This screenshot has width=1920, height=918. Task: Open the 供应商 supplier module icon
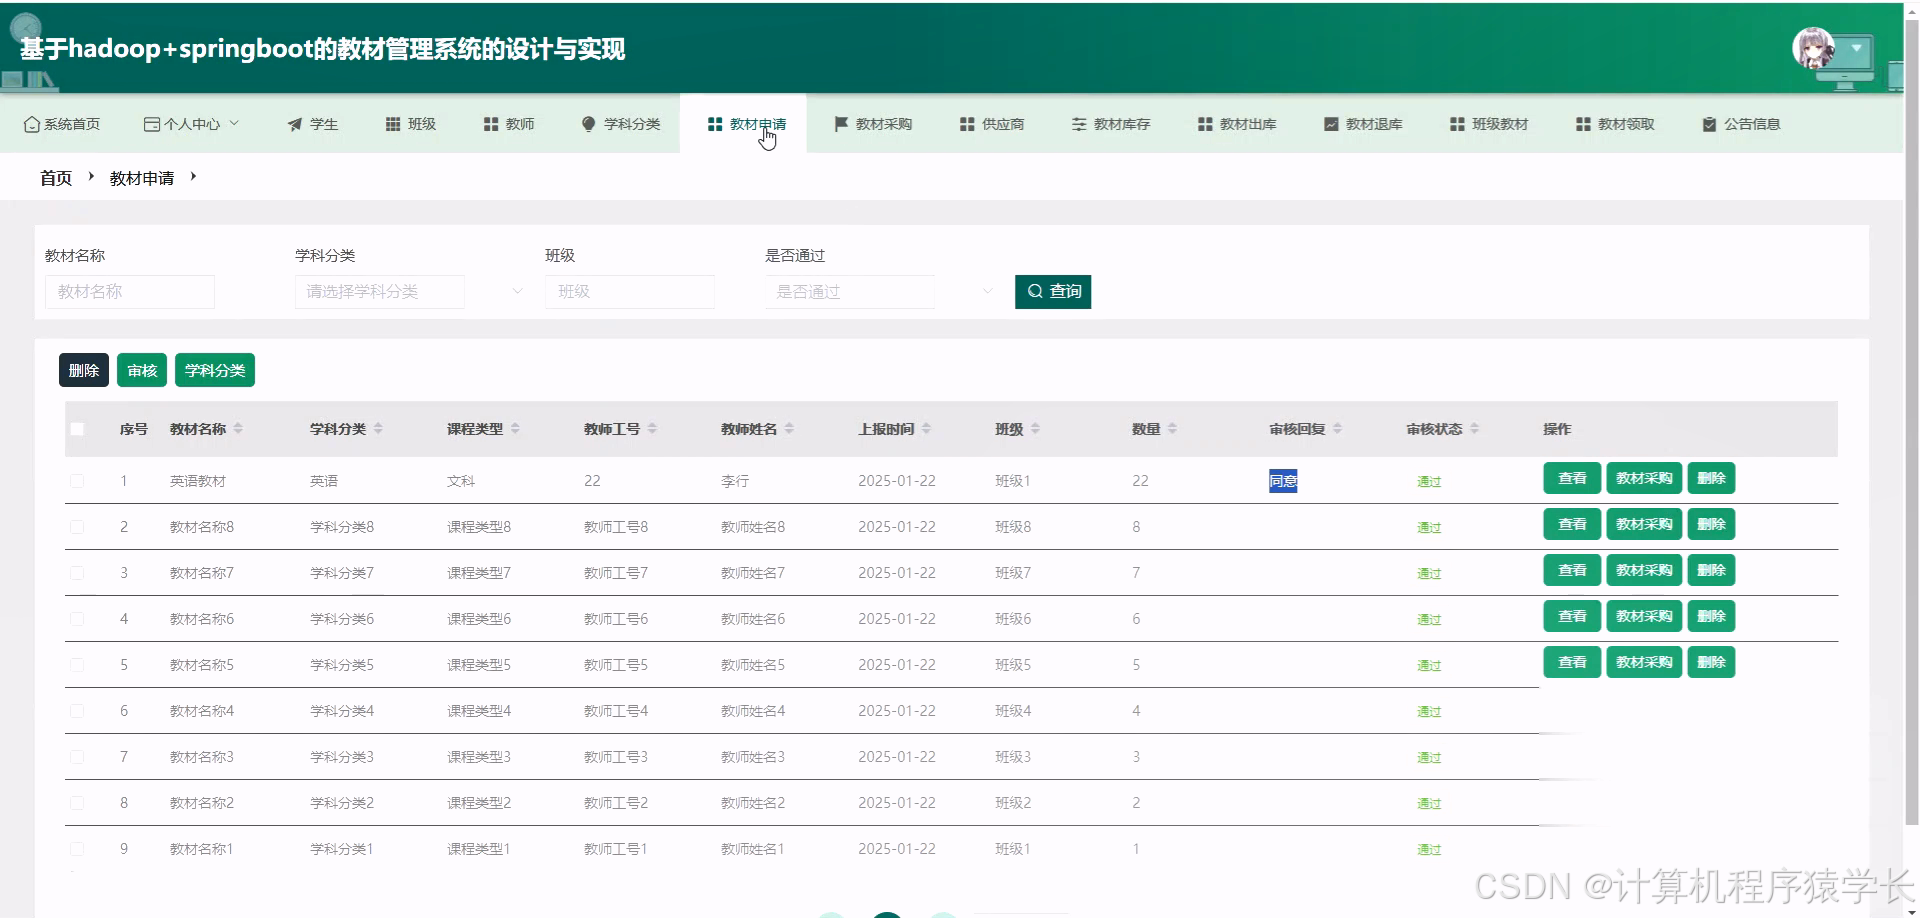pos(966,123)
